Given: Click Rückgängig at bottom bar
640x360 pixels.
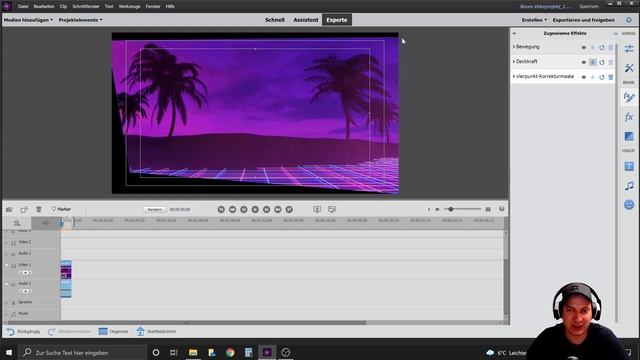Looking at the screenshot, I should pos(24,331).
